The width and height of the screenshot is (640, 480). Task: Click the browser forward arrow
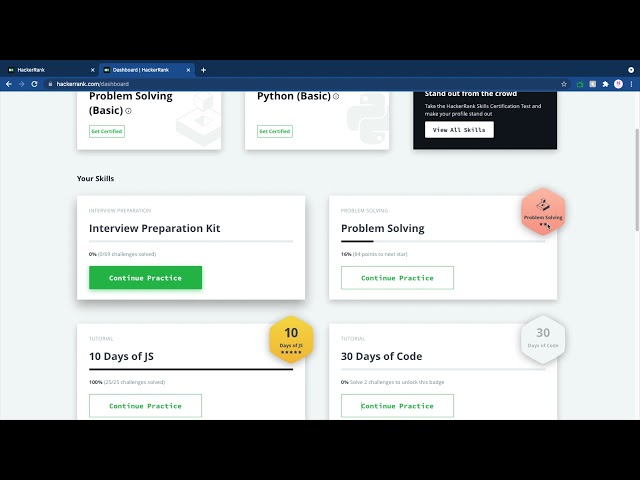[22, 84]
